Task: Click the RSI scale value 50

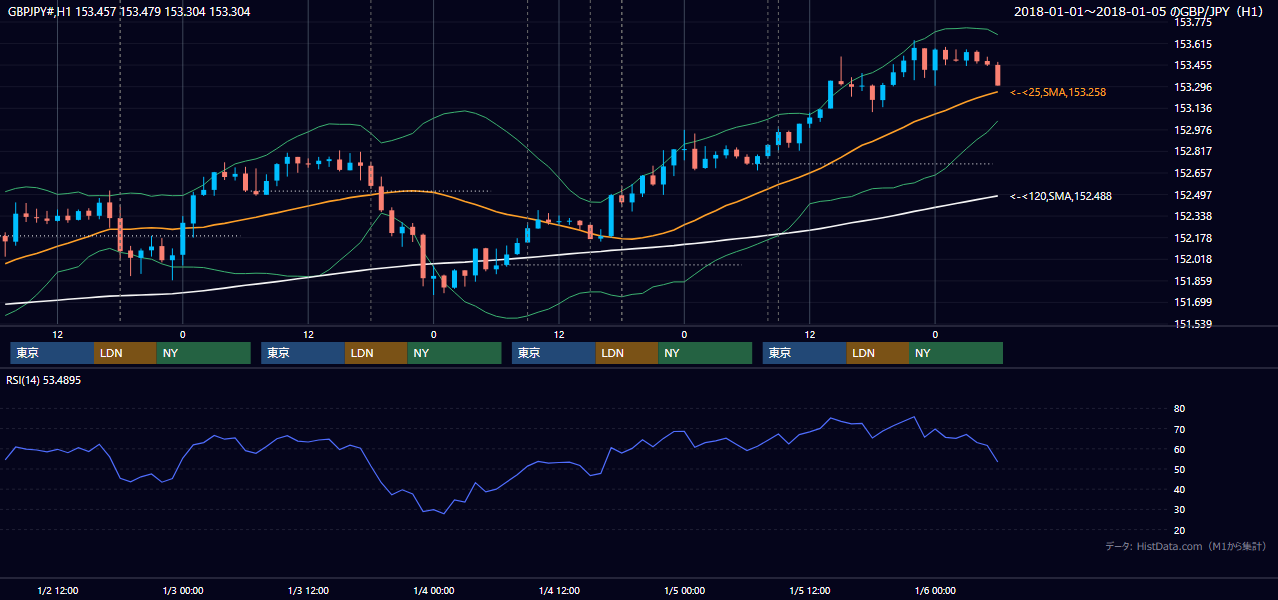Action: pos(1180,469)
